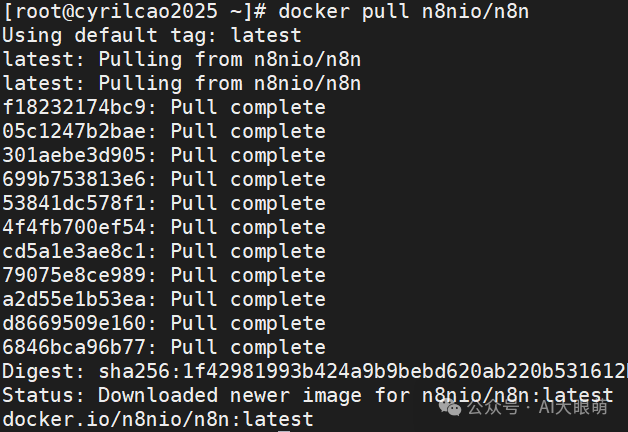Click layer ID 699b753813e6
628x432 pixels.
tap(79, 180)
